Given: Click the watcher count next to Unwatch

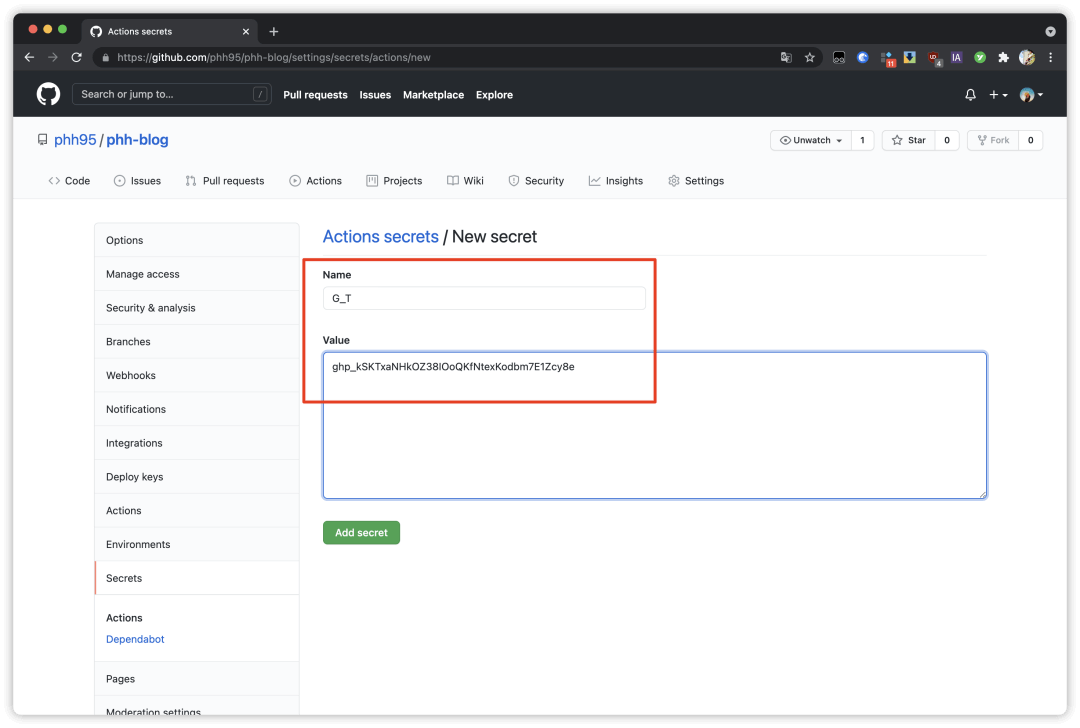Looking at the screenshot, I should [x=862, y=140].
